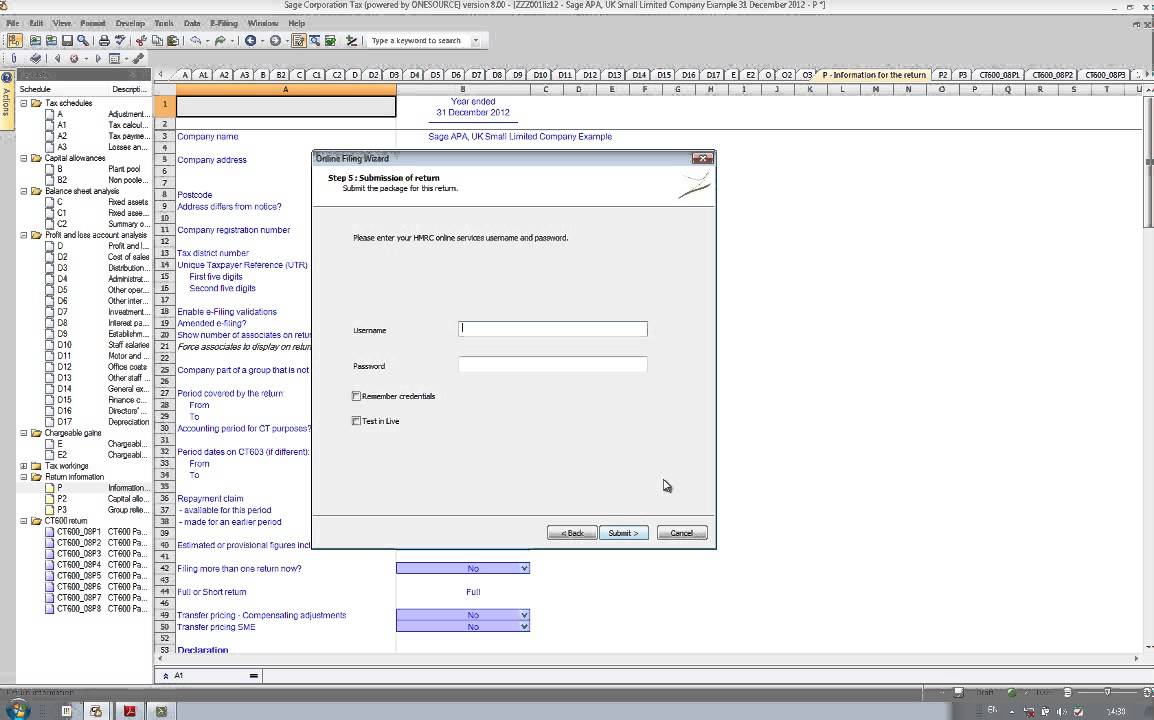Screen dimensions: 1154x720
Task: Click the schedule navigator icon at toolbar start
Action: tap(15, 40)
